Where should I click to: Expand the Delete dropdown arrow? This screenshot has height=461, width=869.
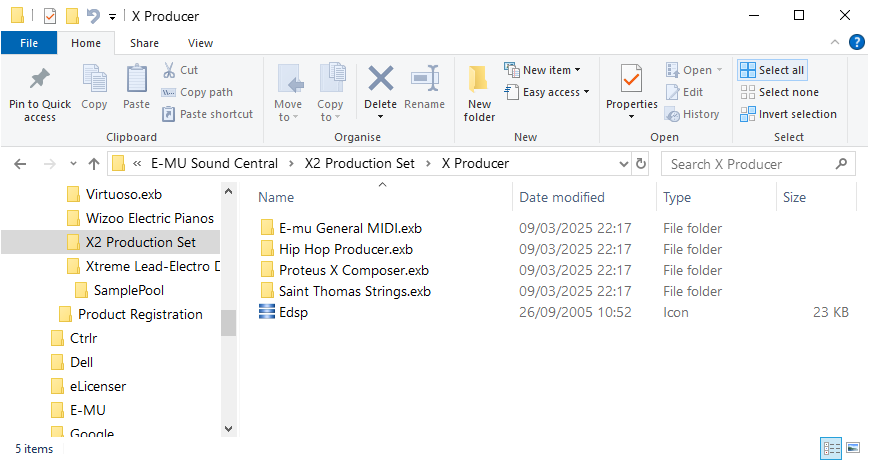(x=381, y=117)
